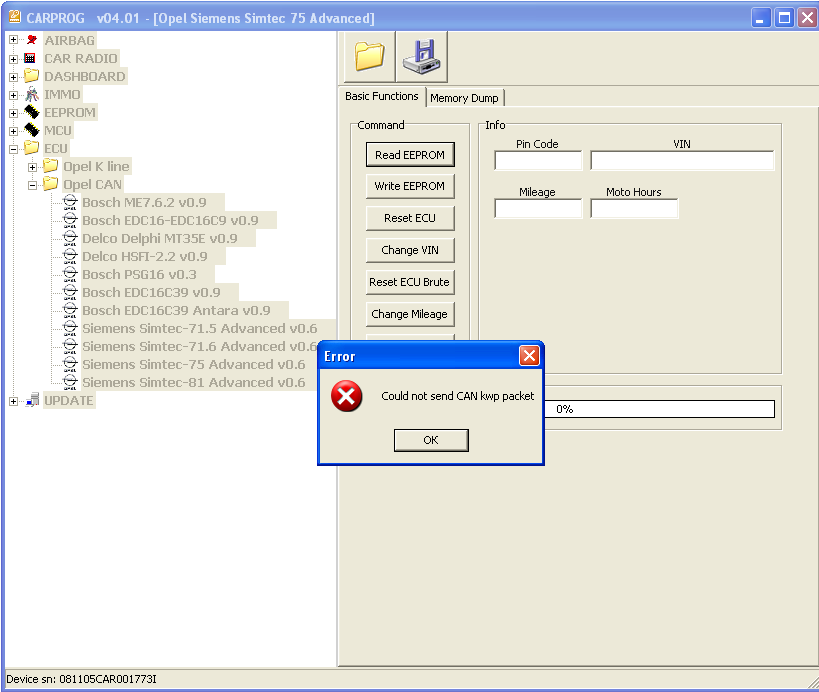Click icon beside Bosch ME7.6.2 v0.9

click(x=70, y=202)
